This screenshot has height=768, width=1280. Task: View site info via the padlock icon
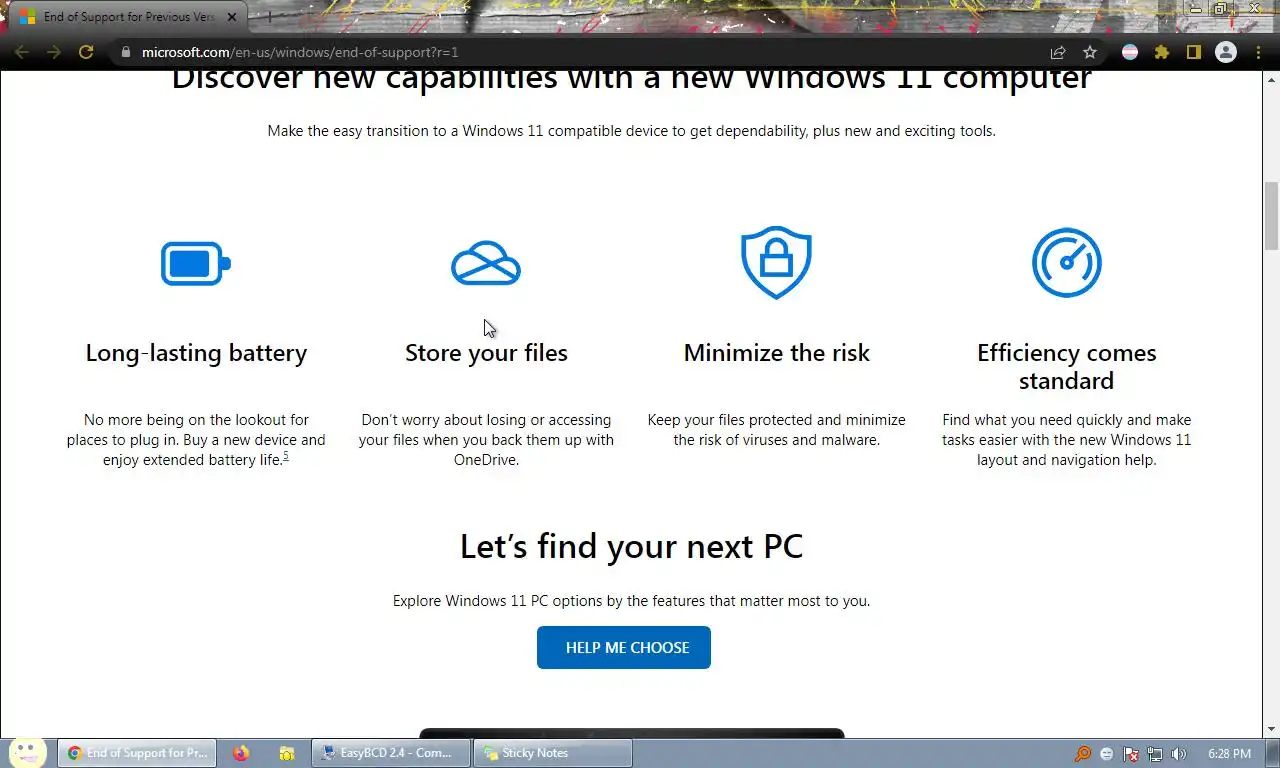126,52
